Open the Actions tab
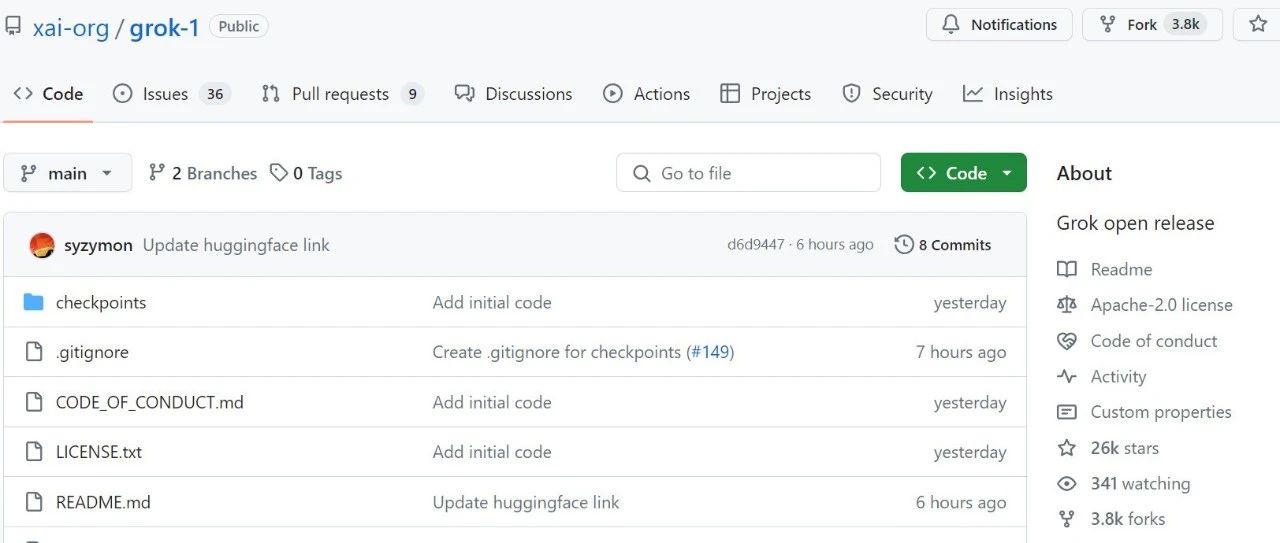Image resolution: width=1280 pixels, height=543 pixels. [x=647, y=94]
